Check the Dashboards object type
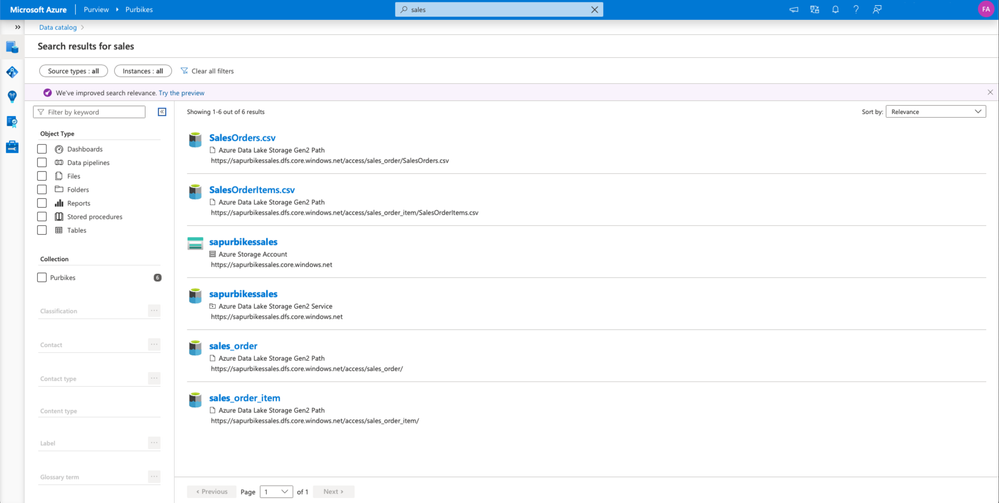999x503 pixels. point(42,149)
